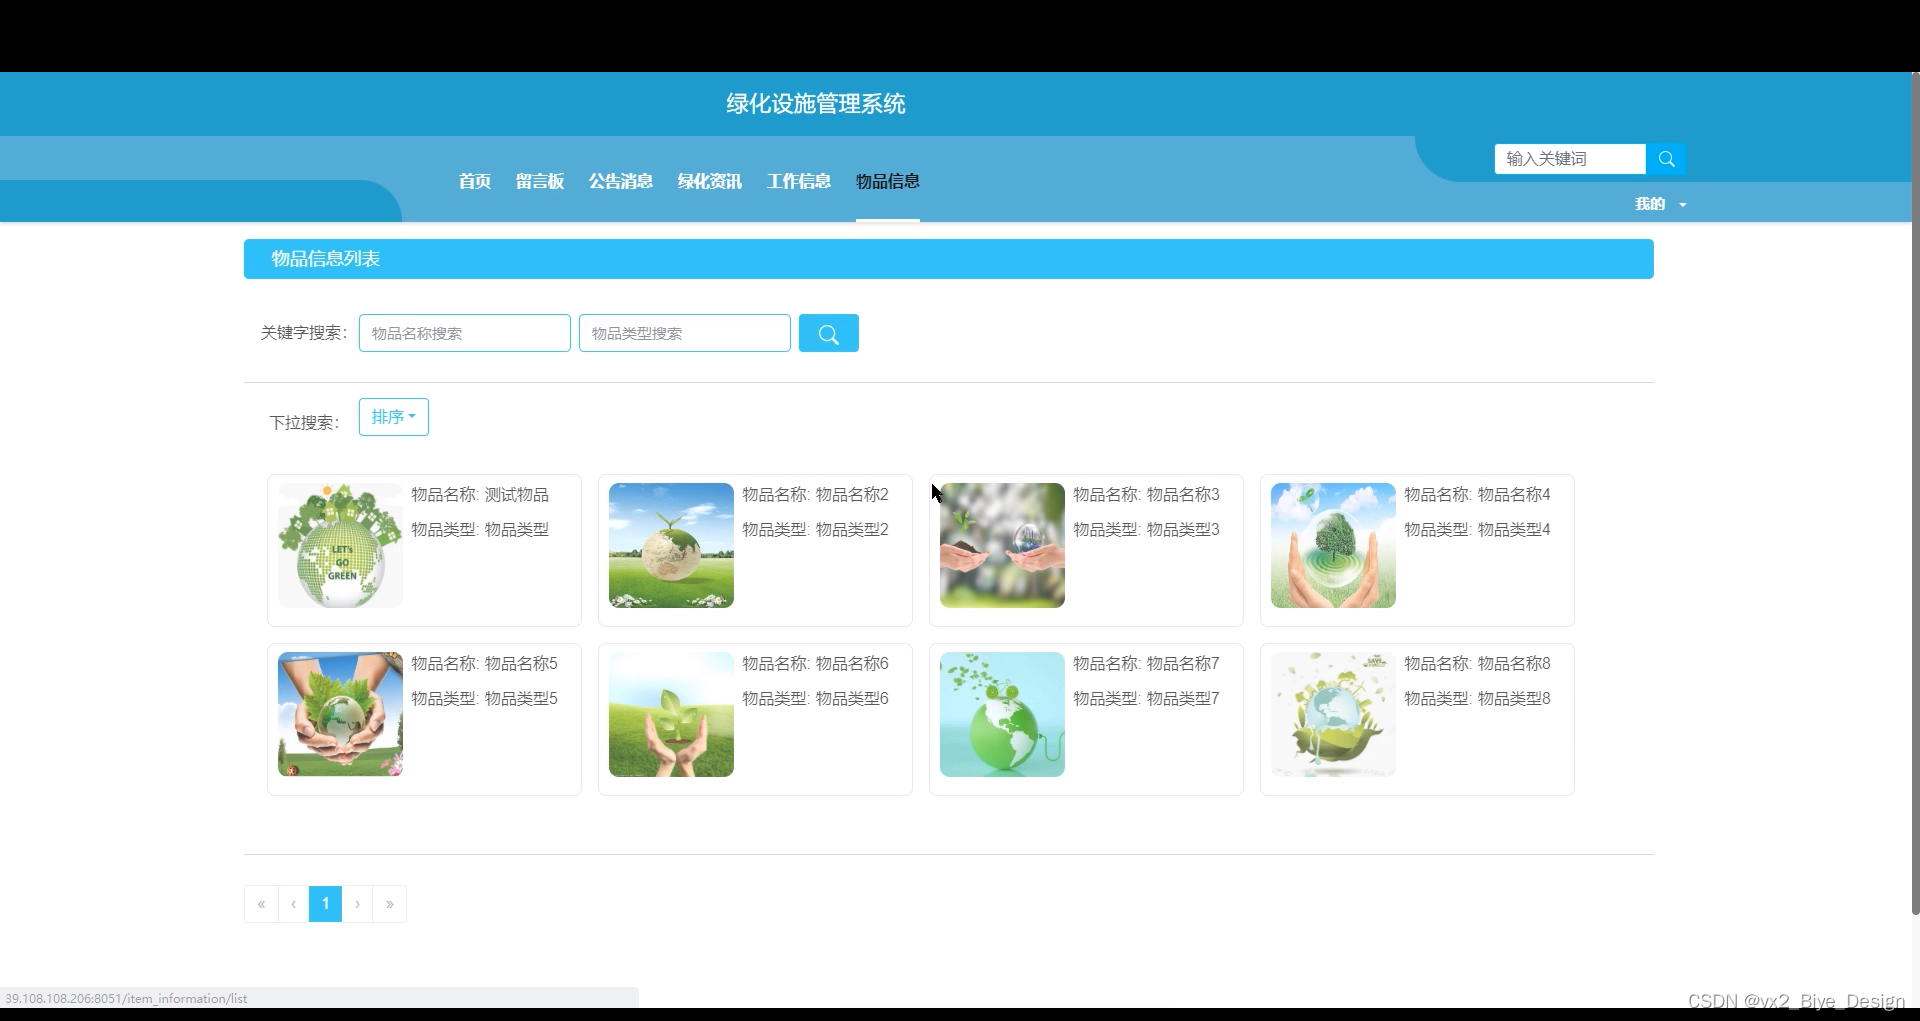Open the 物品名称6 item thumbnail

tap(670, 714)
